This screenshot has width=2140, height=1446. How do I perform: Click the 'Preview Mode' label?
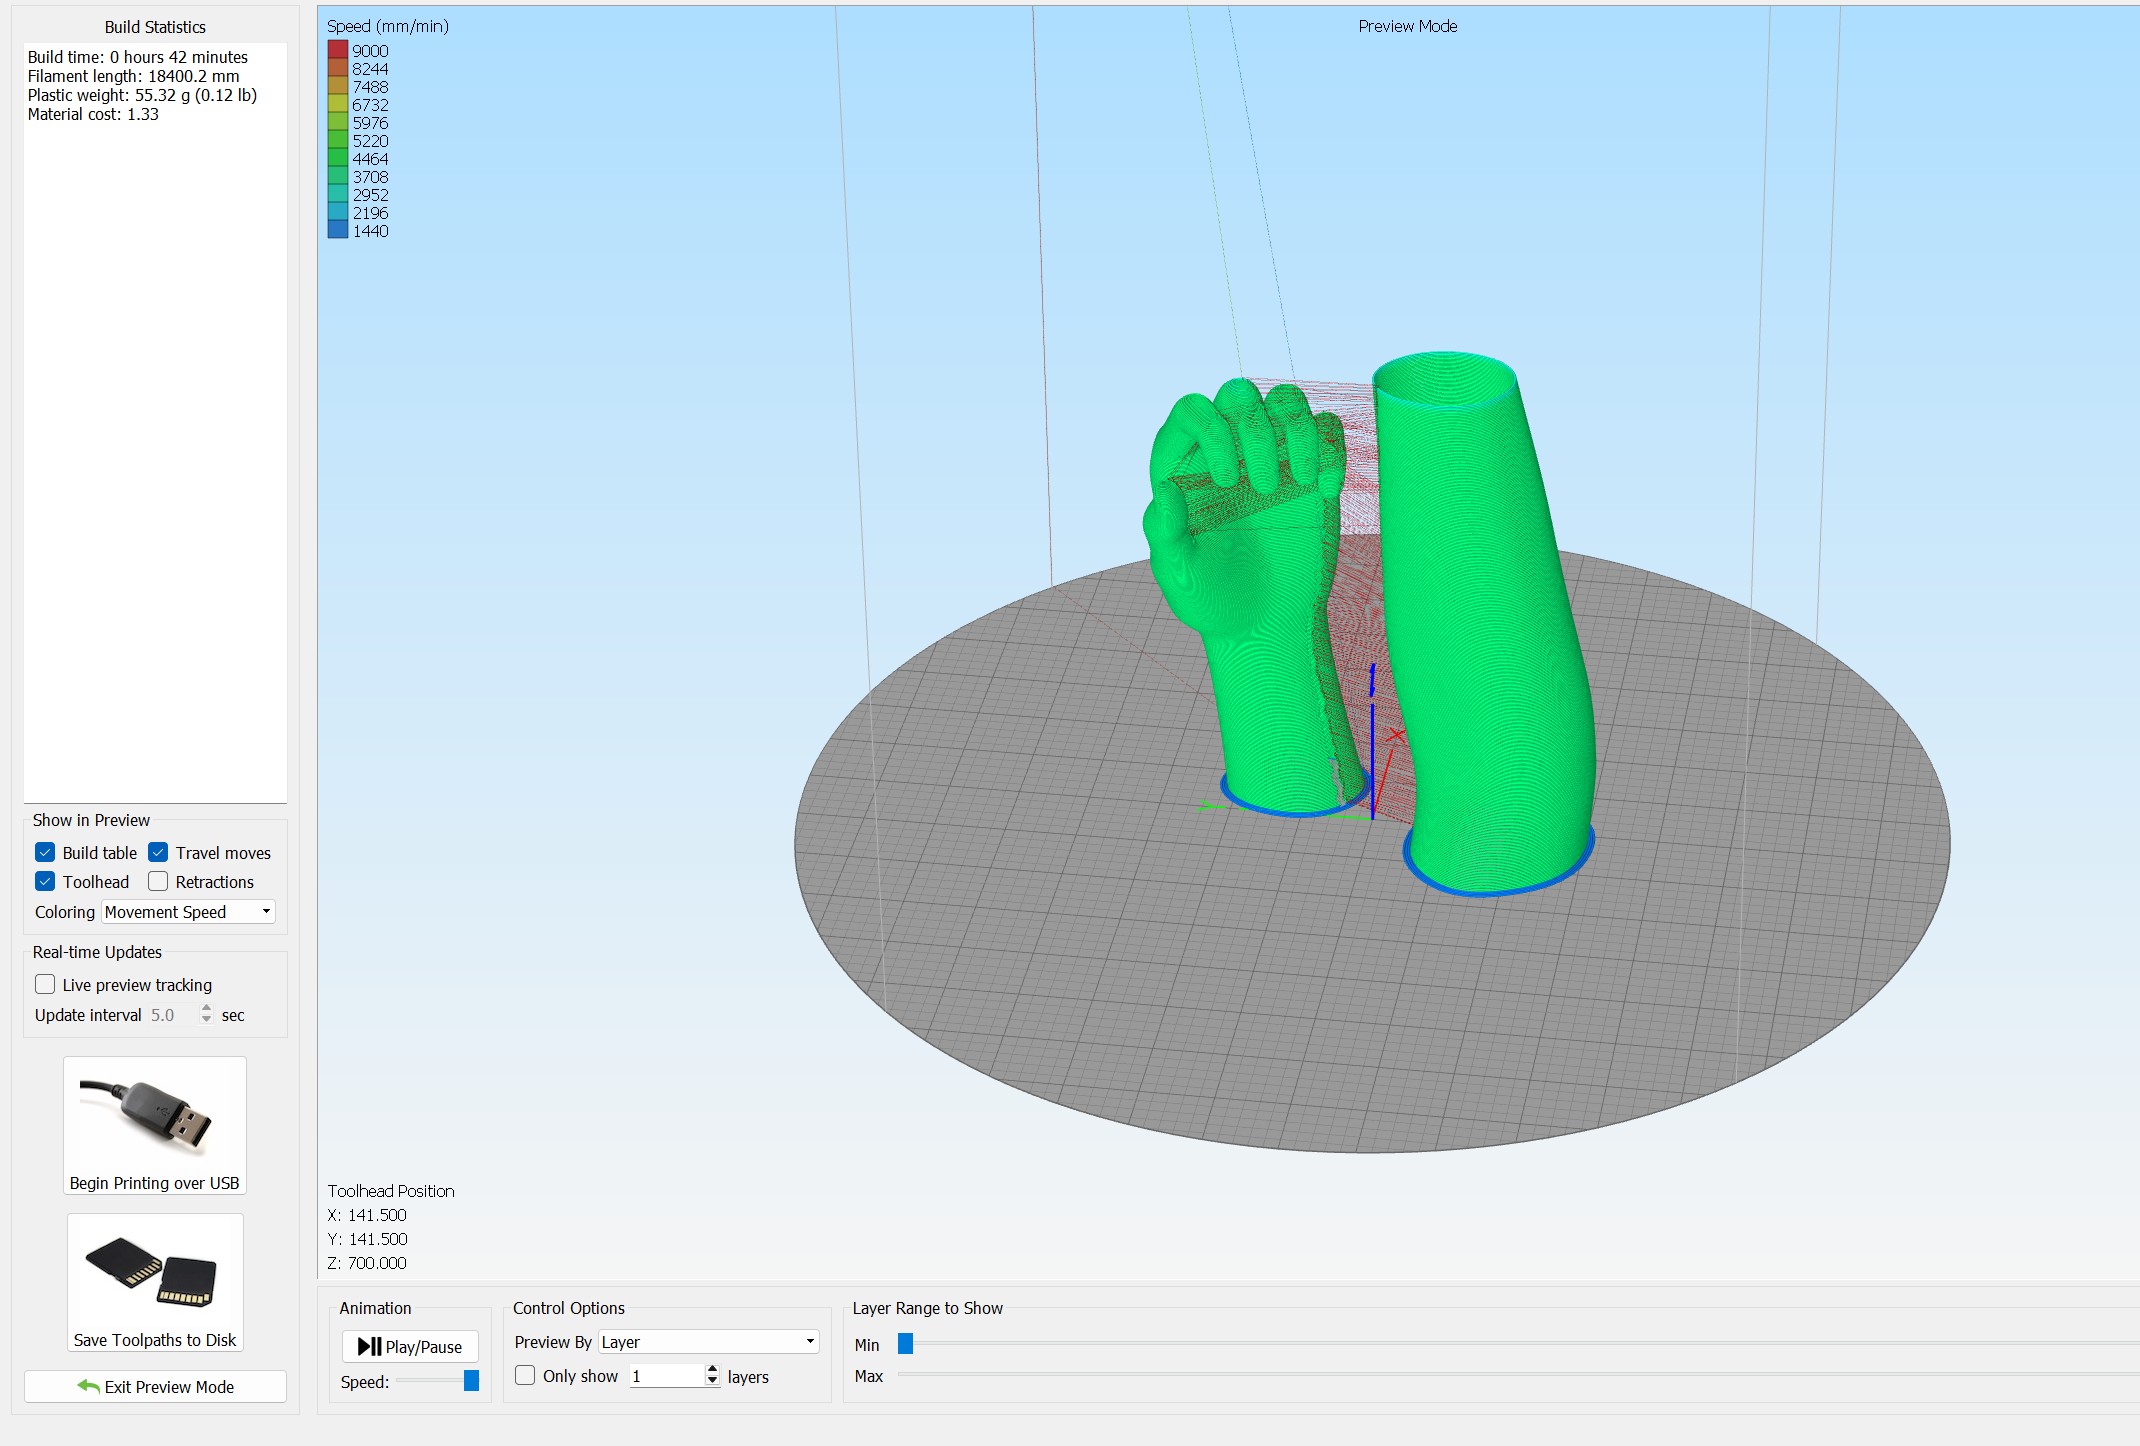tap(1407, 26)
